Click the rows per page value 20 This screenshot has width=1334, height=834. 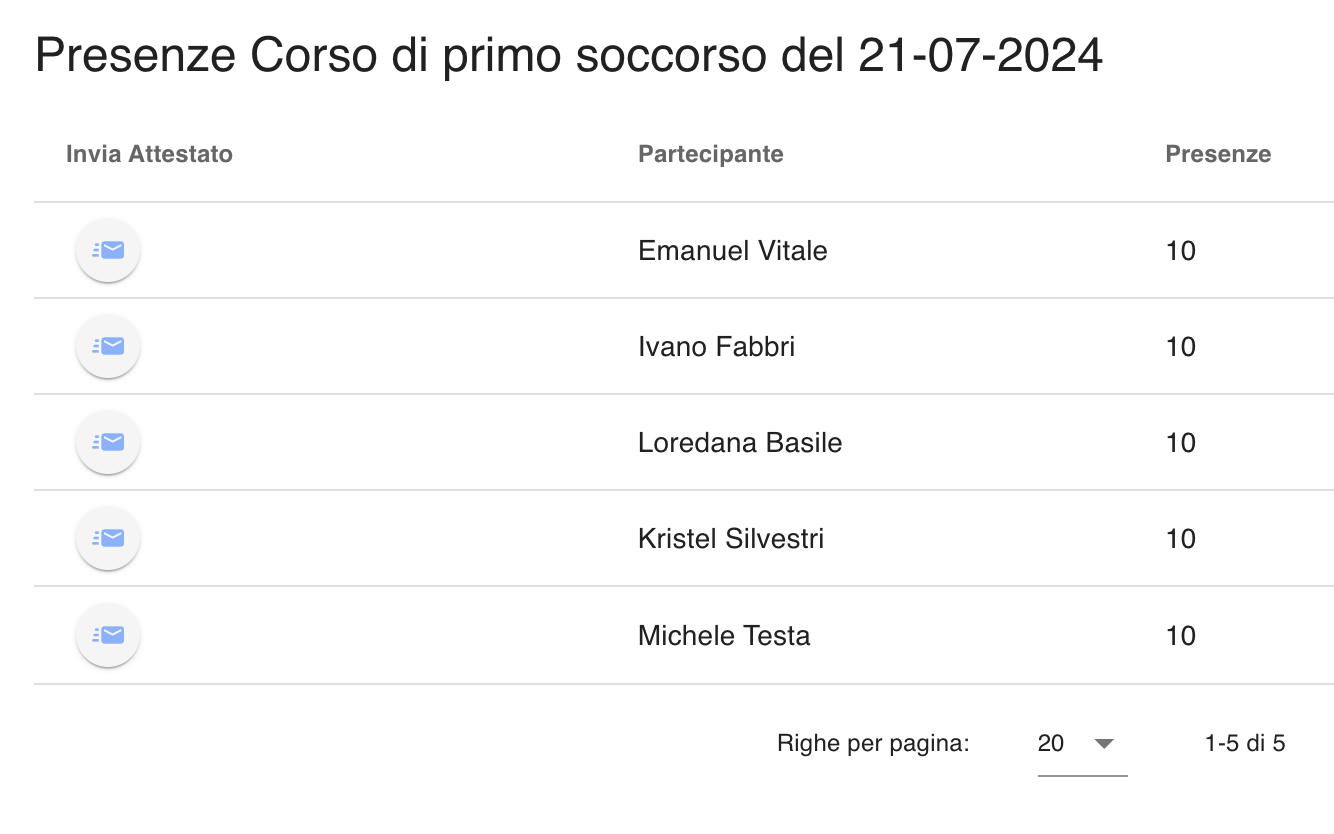1051,743
